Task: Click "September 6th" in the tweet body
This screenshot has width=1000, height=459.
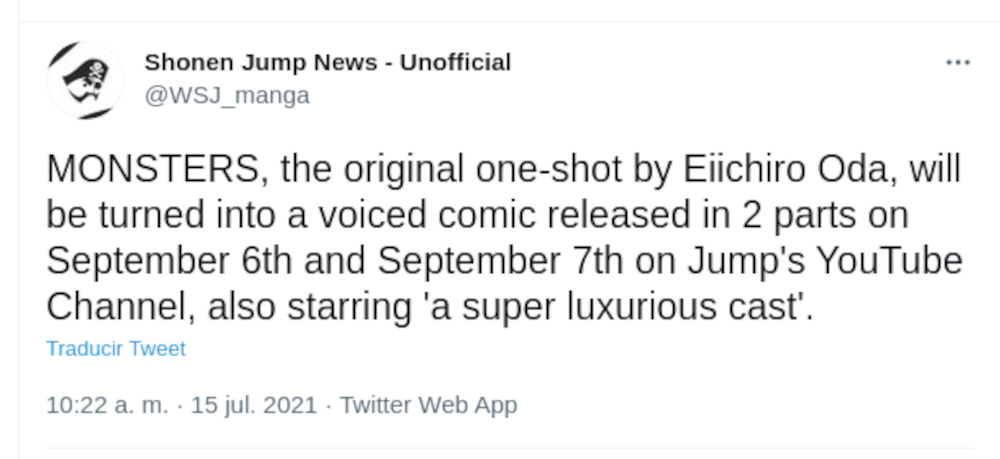Action: [172, 261]
